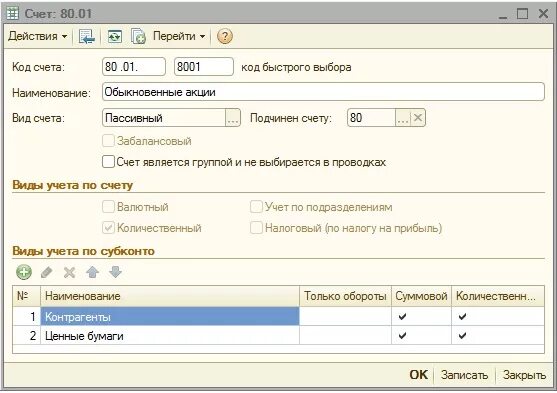Move row down with the arrow icon
557x393 pixels.
pyautogui.click(x=115, y=273)
